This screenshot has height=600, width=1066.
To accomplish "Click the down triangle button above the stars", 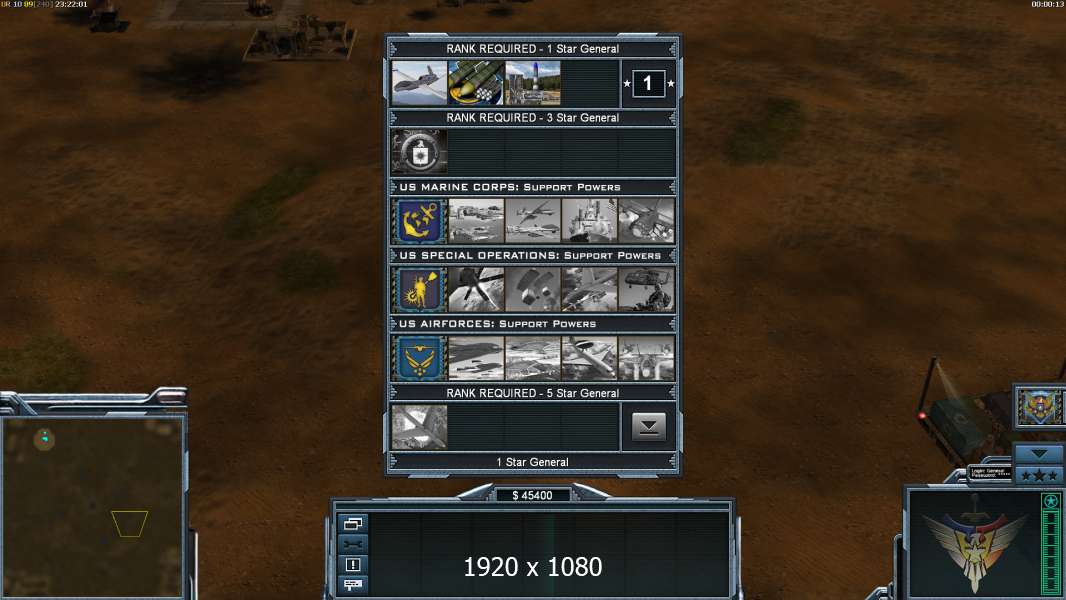I will [1039, 453].
